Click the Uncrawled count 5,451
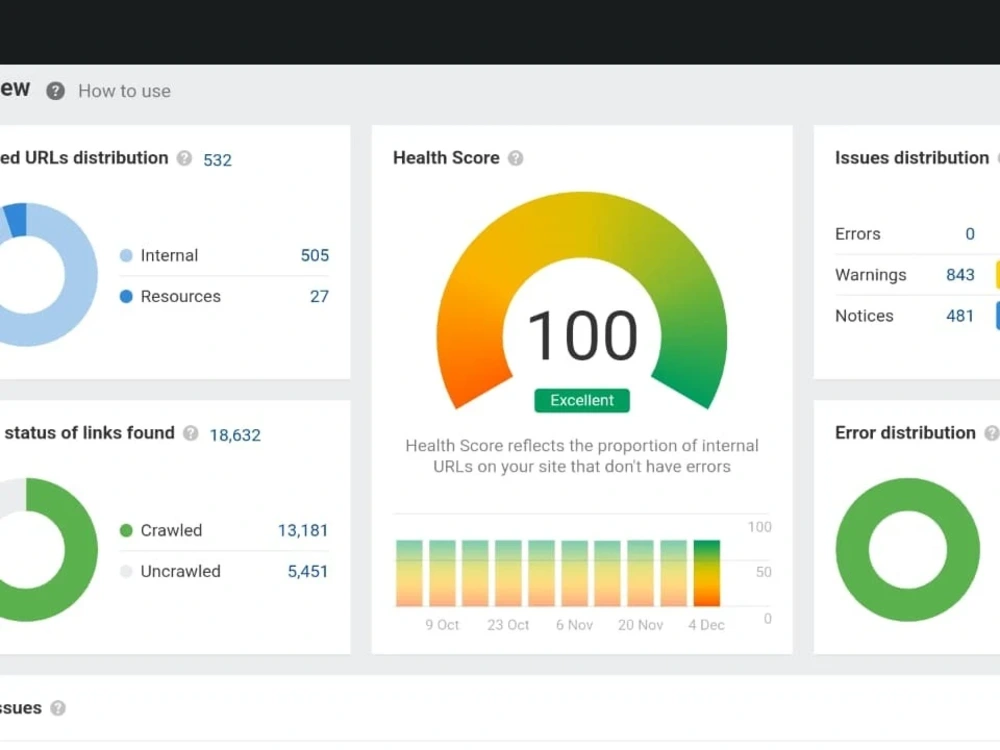Image resolution: width=1000 pixels, height=750 pixels. point(307,571)
